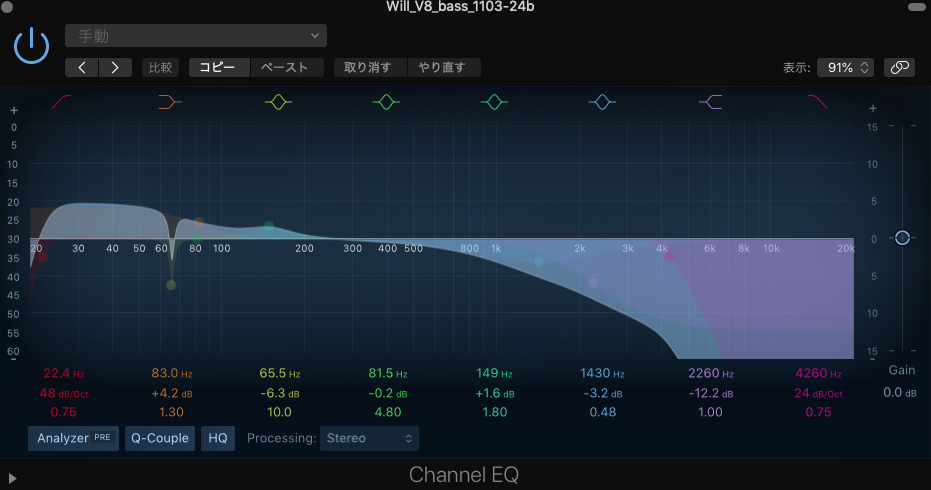The width and height of the screenshot is (931, 490).
Task: Open the 91% view size selector
Action: pos(846,68)
